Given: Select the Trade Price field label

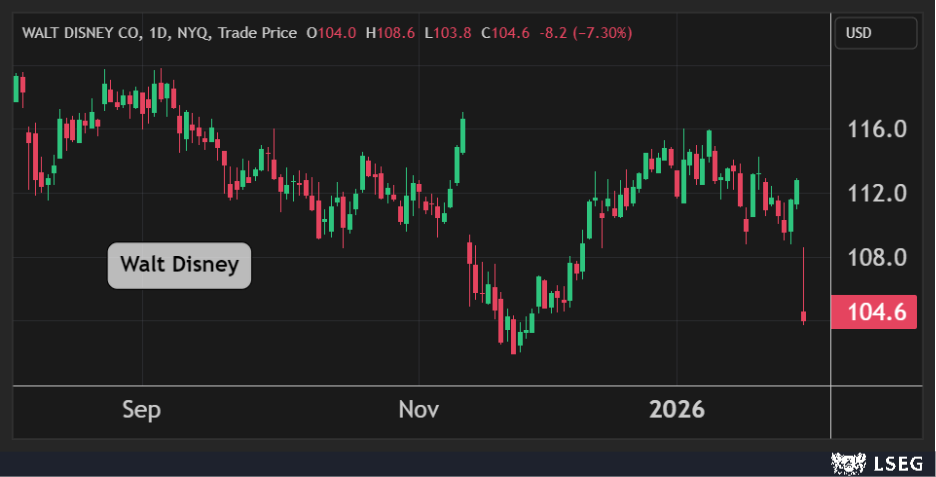Looking at the screenshot, I should pos(255,33).
